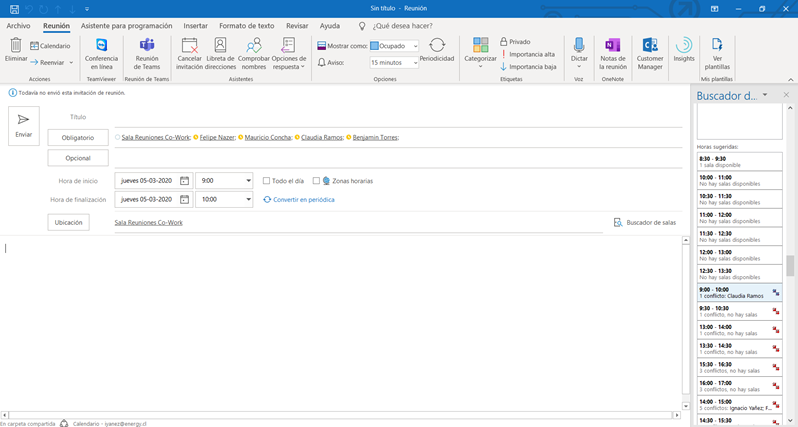Viewport: 798px width, 427px height.
Task: Click Comprobar nombres icon
Action: [x=253, y=45]
